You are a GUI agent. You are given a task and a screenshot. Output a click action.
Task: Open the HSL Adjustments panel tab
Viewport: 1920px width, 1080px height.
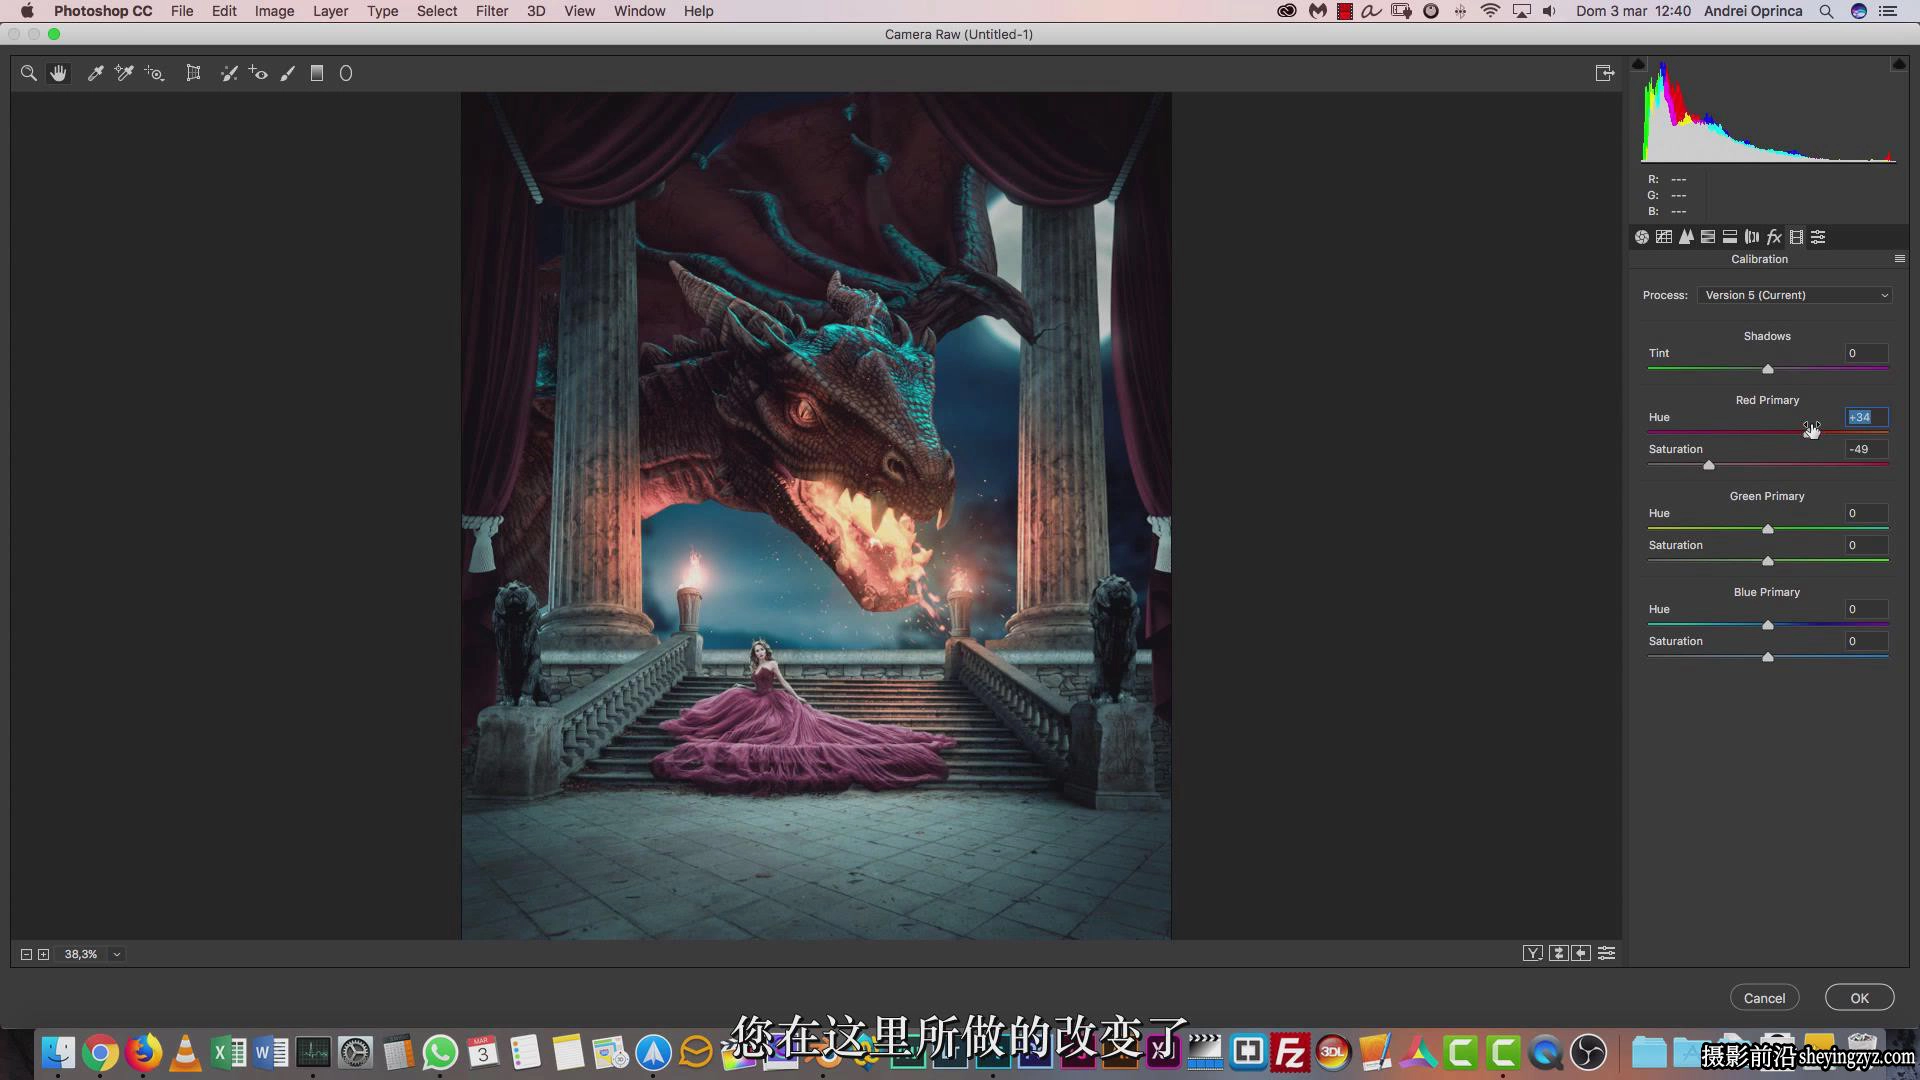pyautogui.click(x=1708, y=237)
